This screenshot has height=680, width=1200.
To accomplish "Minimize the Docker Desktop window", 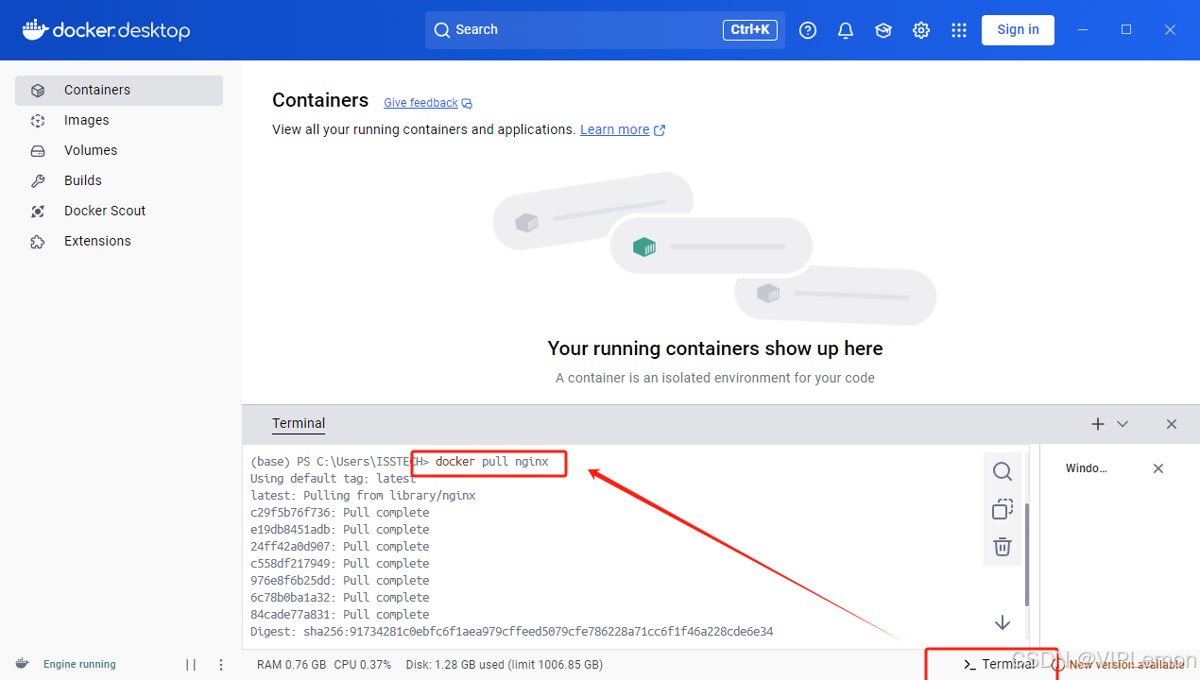I will tap(1083, 30).
